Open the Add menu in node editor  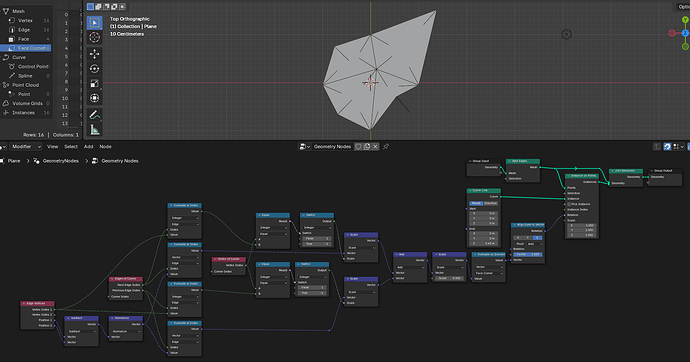88,146
